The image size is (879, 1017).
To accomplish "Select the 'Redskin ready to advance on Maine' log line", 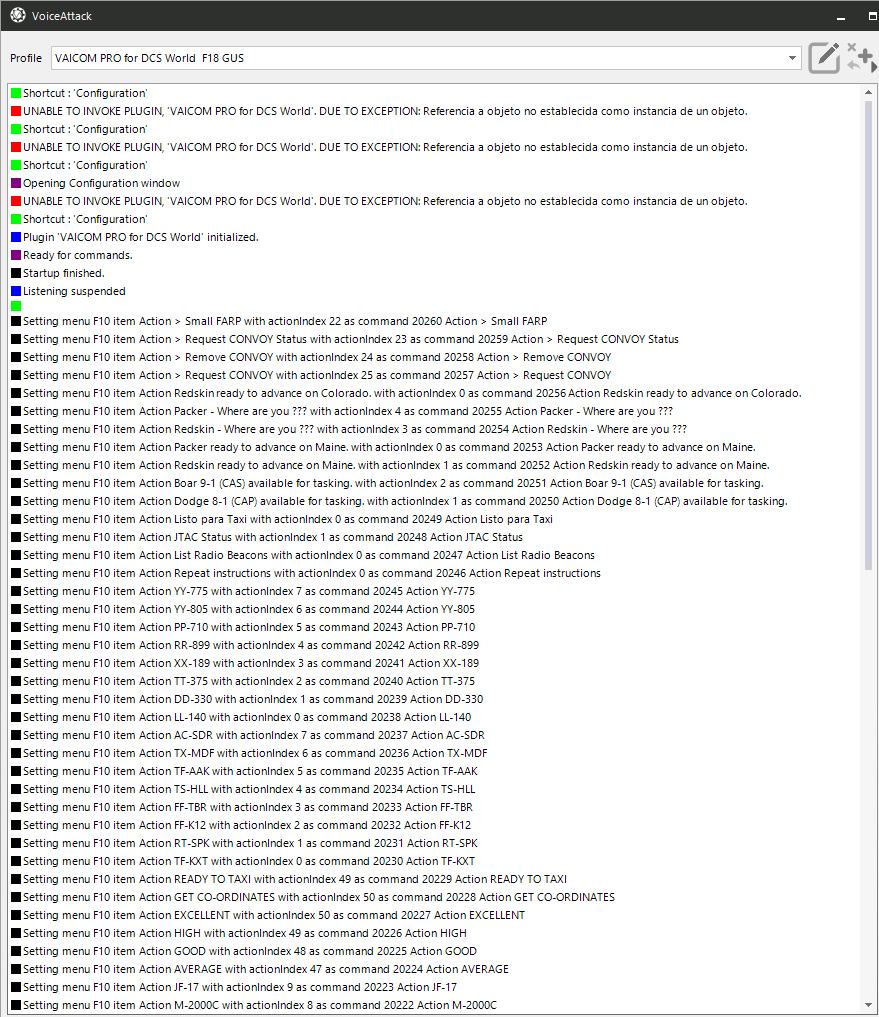I will (391, 465).
